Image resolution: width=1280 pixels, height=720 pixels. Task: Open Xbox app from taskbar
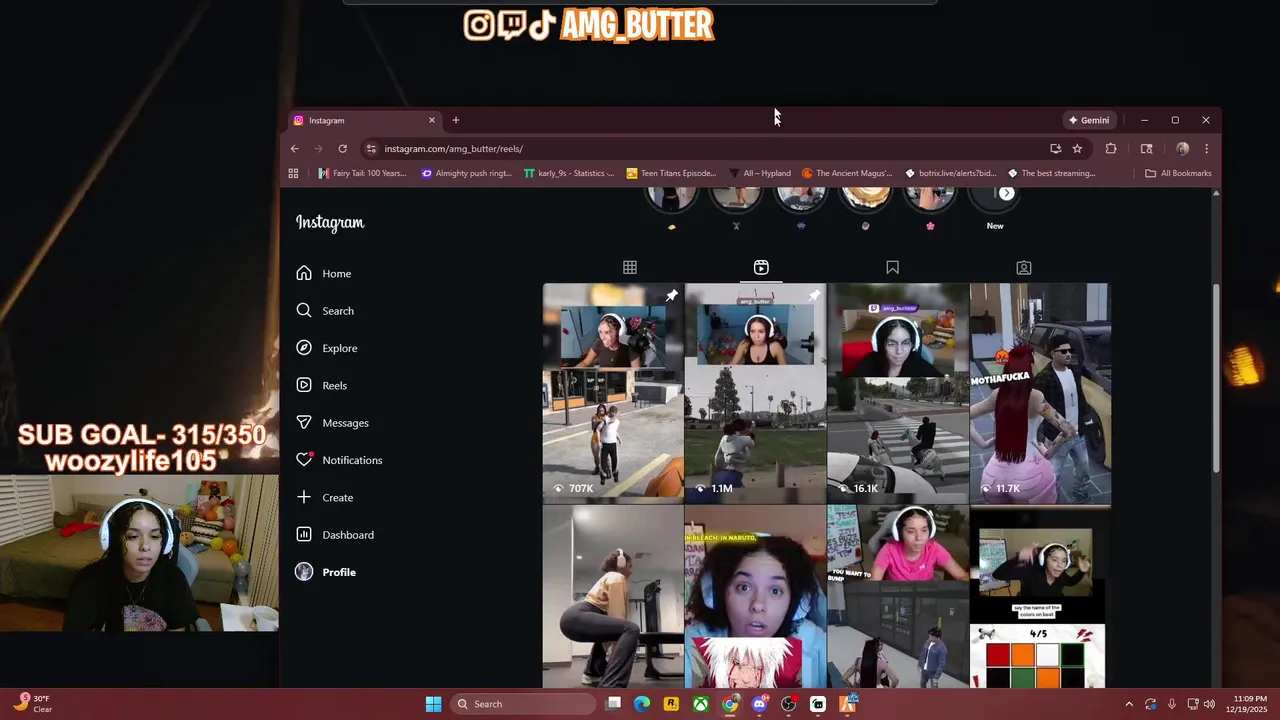[701, 704]
